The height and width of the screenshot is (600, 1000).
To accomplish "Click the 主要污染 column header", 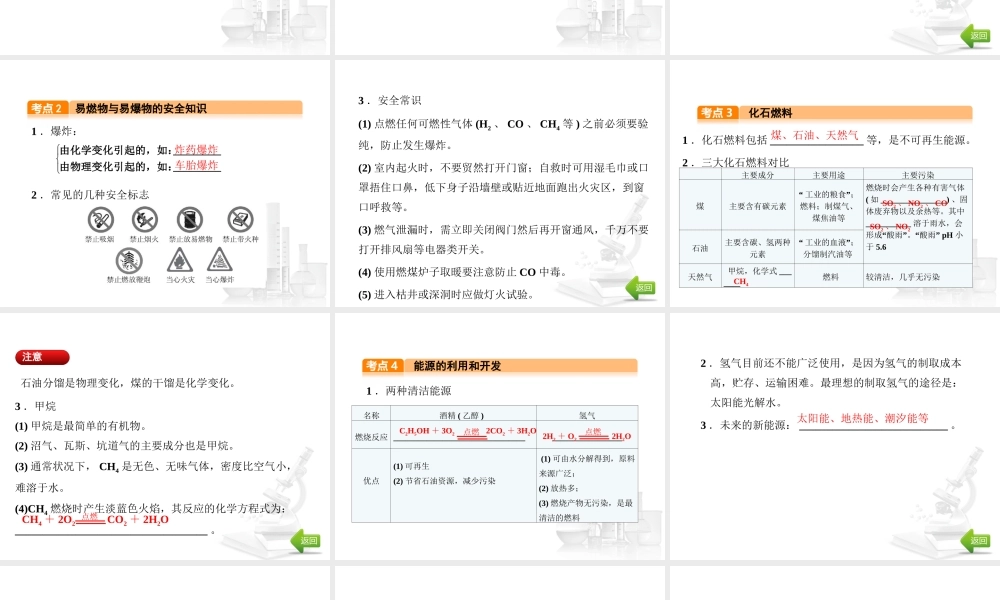I will [x=918, y=175].
